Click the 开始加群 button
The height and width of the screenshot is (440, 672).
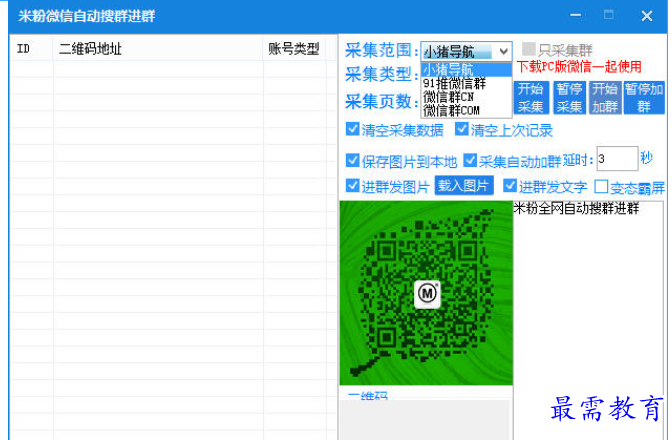605,98
